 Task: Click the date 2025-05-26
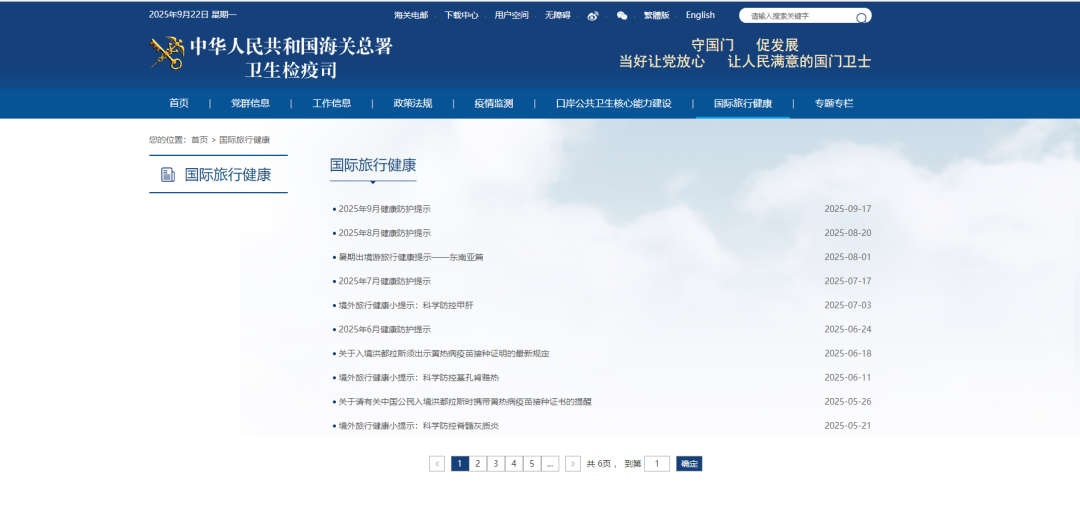pos(848,402)
